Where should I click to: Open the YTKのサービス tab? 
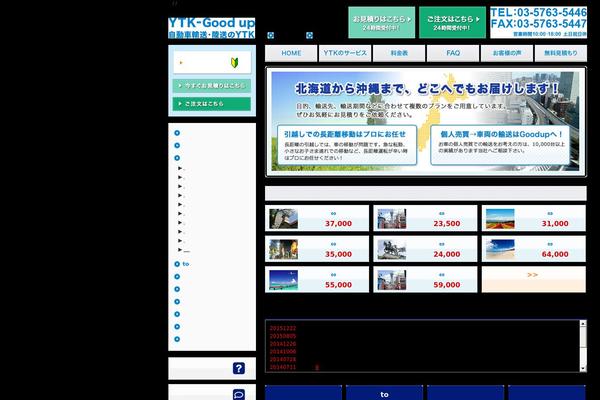point(345,53)
